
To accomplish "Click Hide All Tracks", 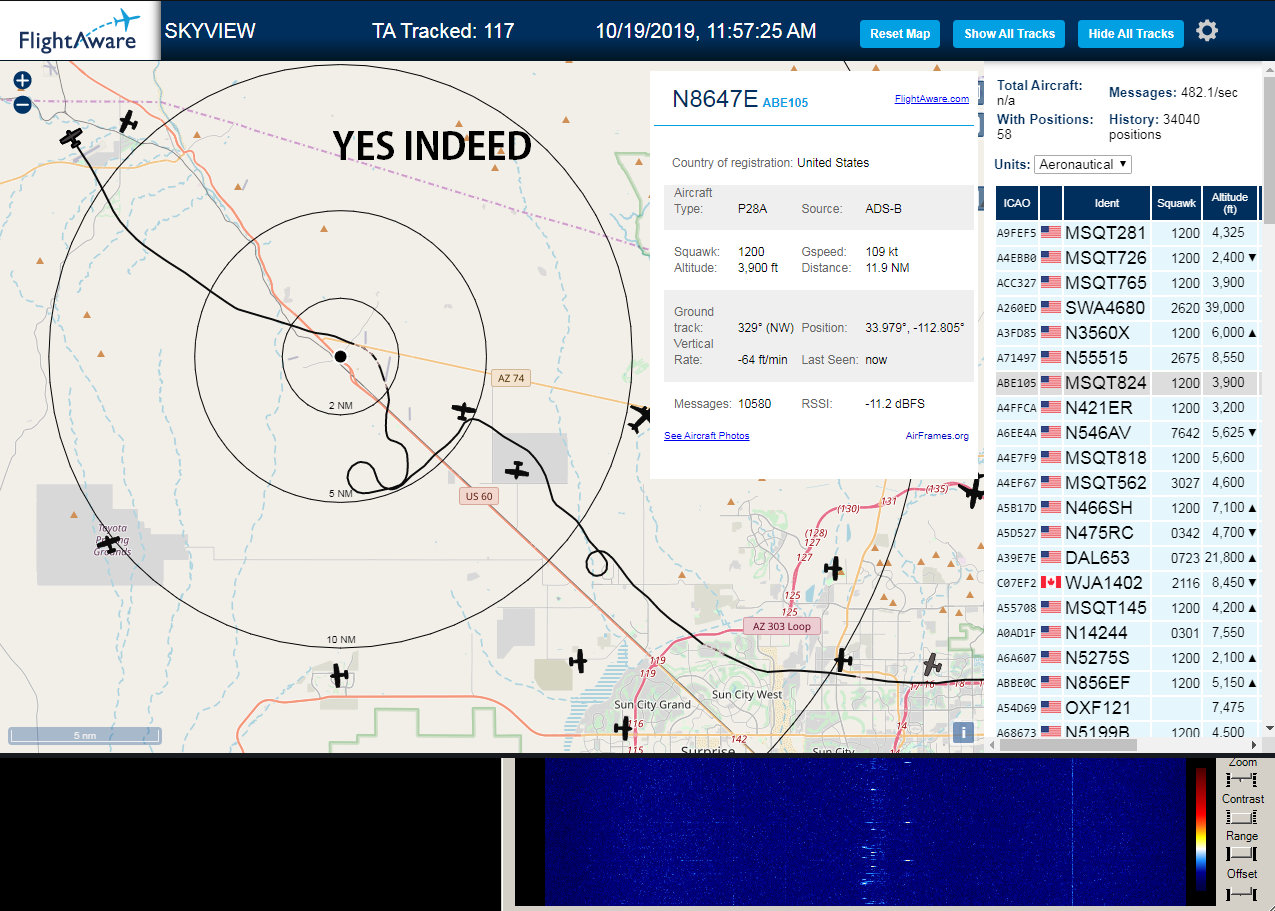I will point(1131,33).
